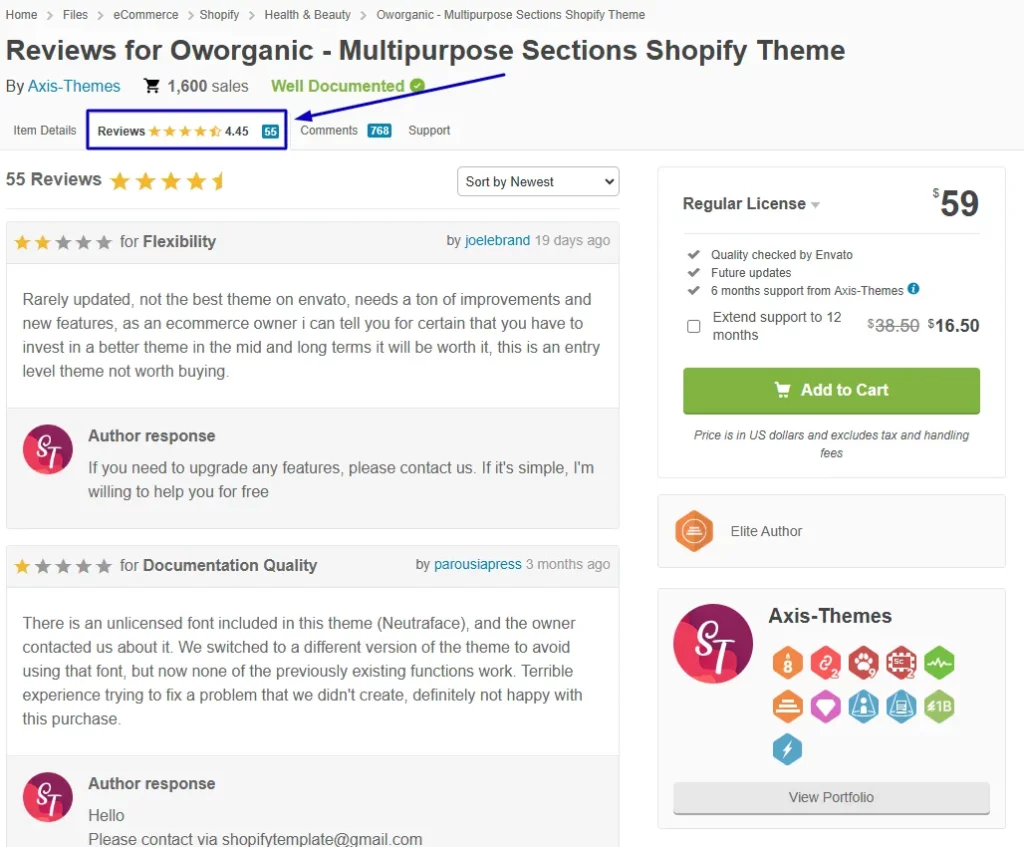Screen dimensions: 1024x847
Task: Click the 1B sales hexagon badge
Action: (939, 707)
